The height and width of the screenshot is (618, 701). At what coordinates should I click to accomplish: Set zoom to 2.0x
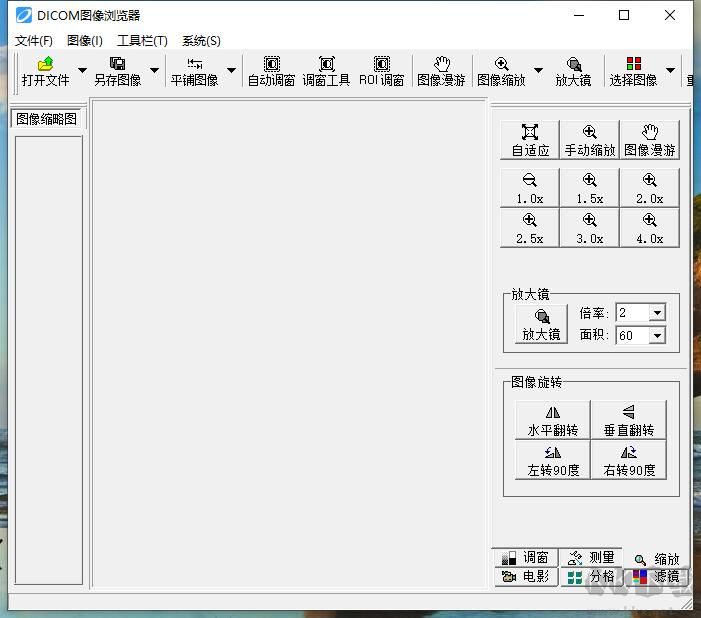click(x=649, y=188)
